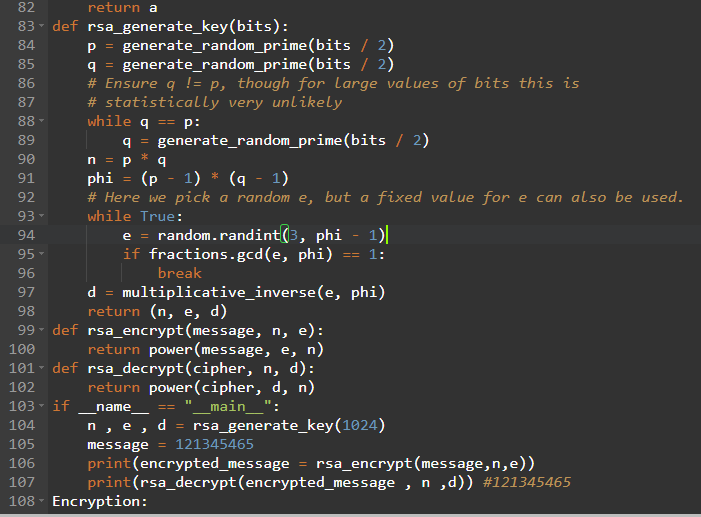The height and width of the screenshot is (517, 701).
Task: Collapse the fractions.gcd if-block fold arrow
Action: pyautogui.click(x=41, y=254)
